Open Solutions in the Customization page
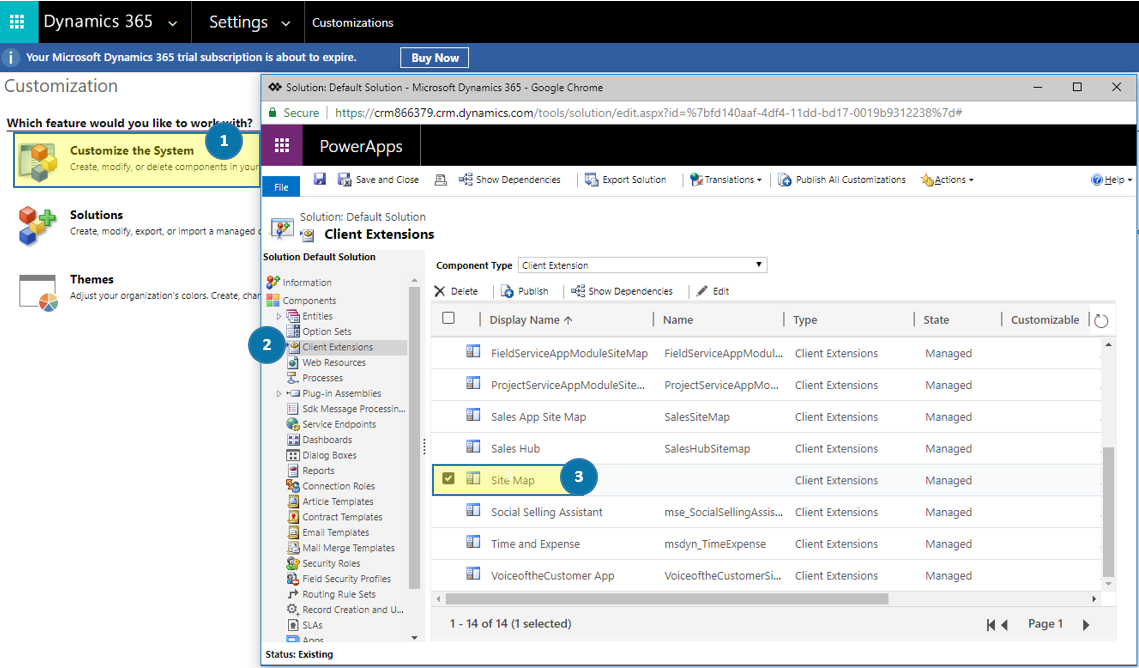 [96, 215]
